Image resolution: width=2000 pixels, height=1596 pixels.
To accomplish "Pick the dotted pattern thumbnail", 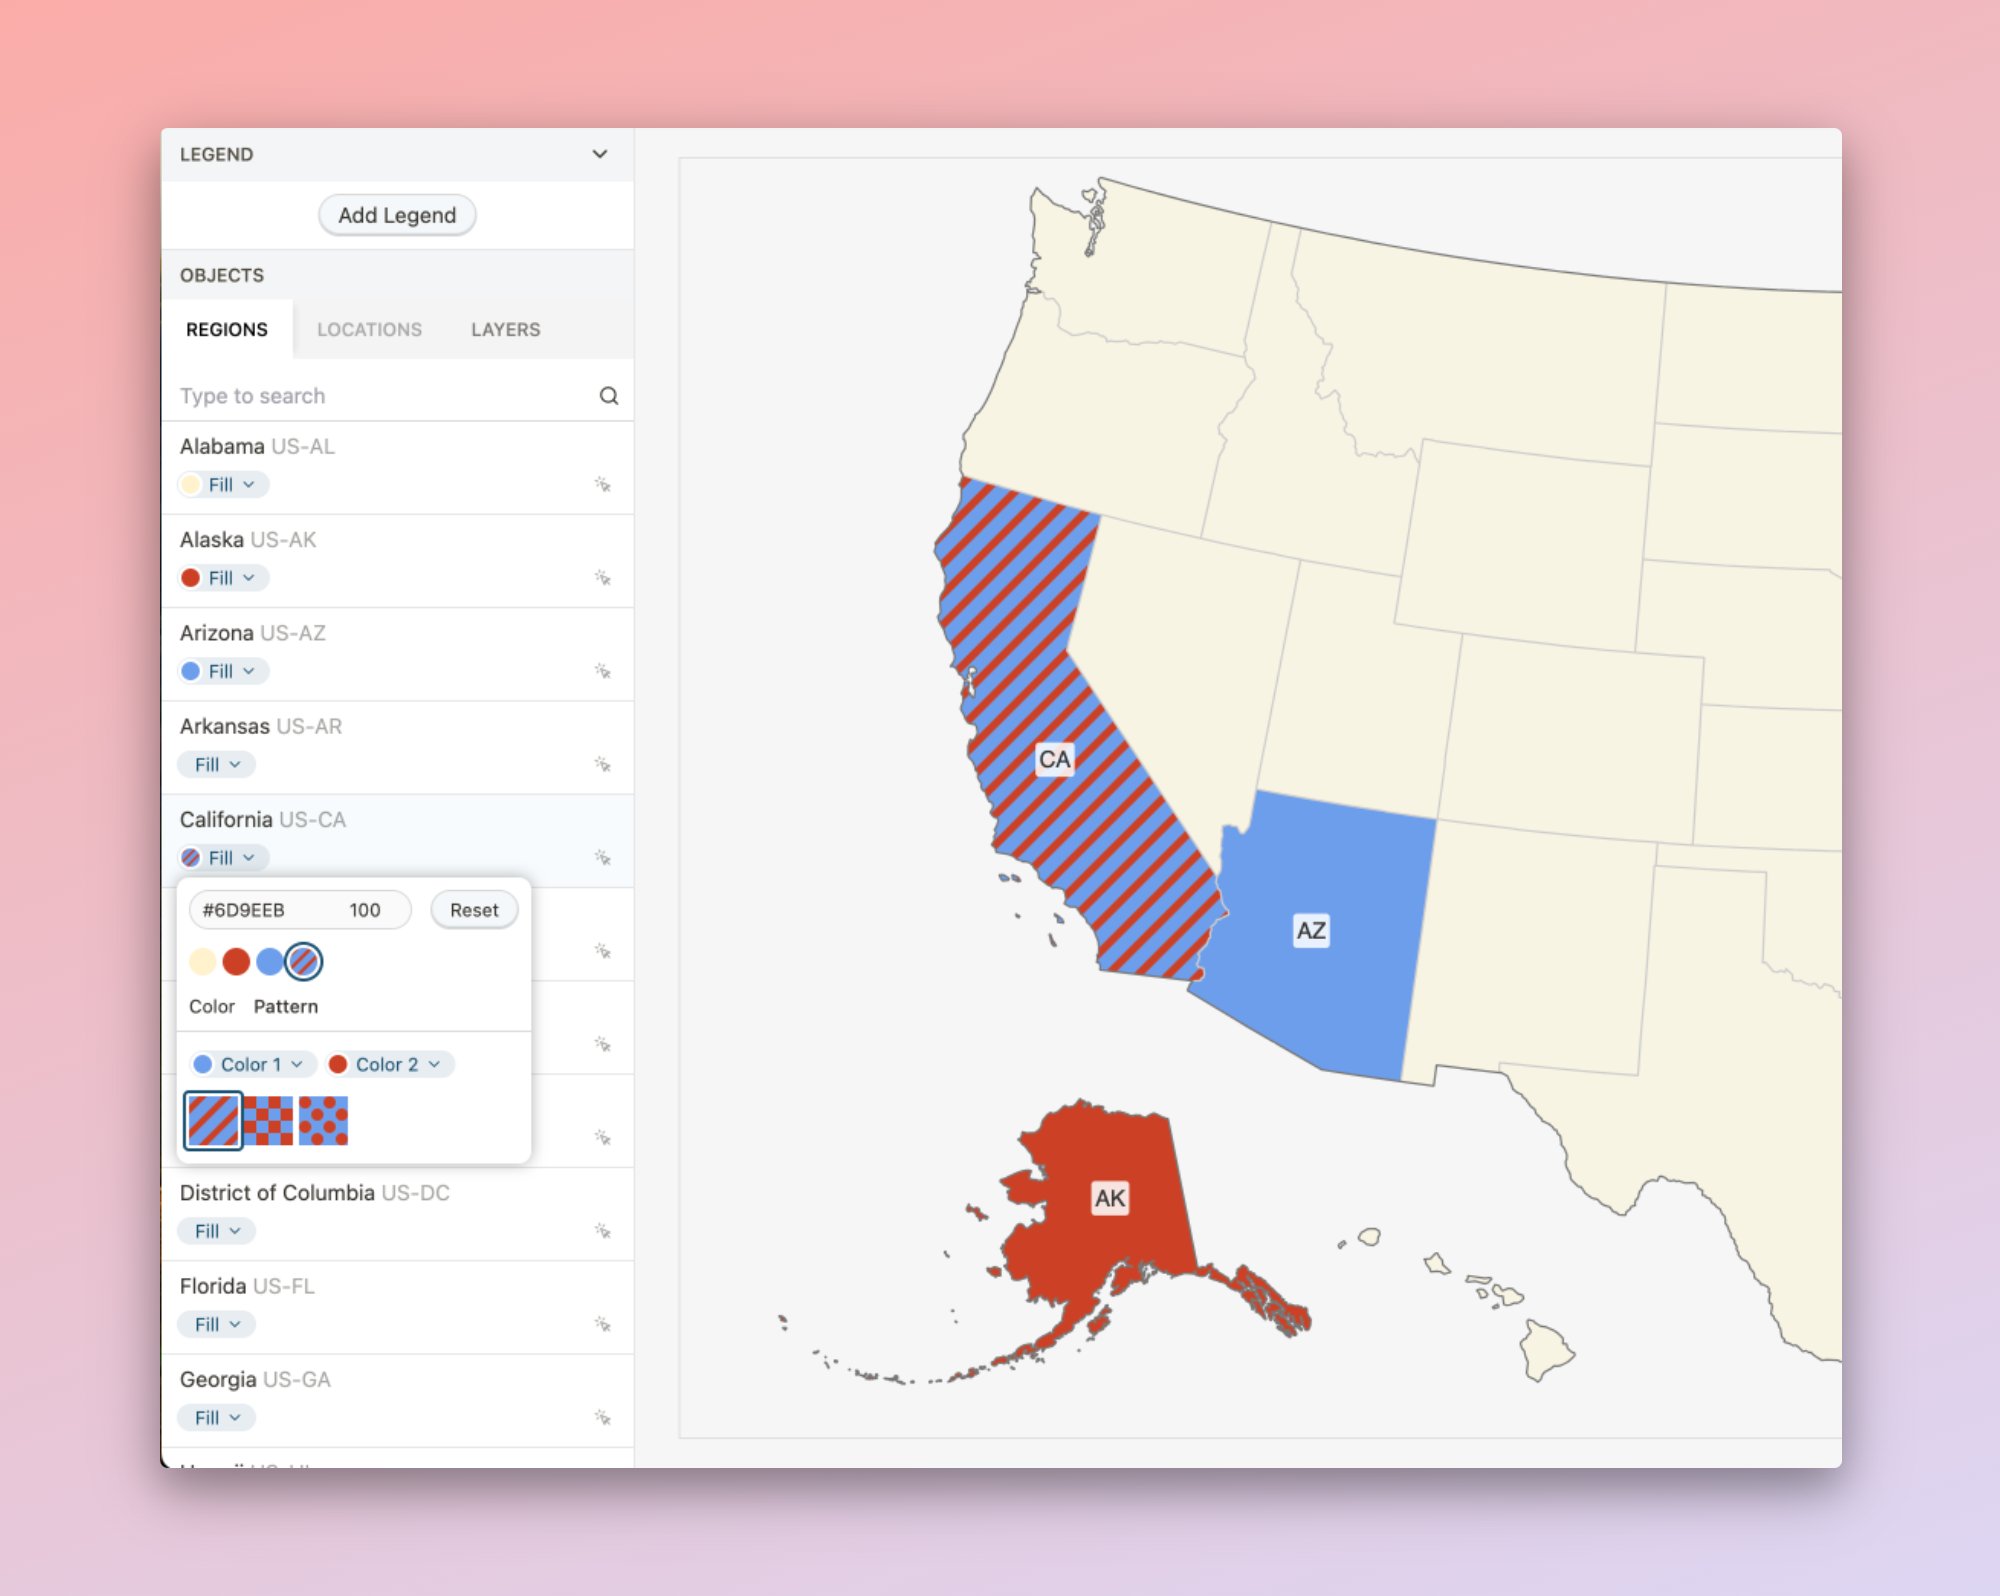I will click(x=323, y=1120).
